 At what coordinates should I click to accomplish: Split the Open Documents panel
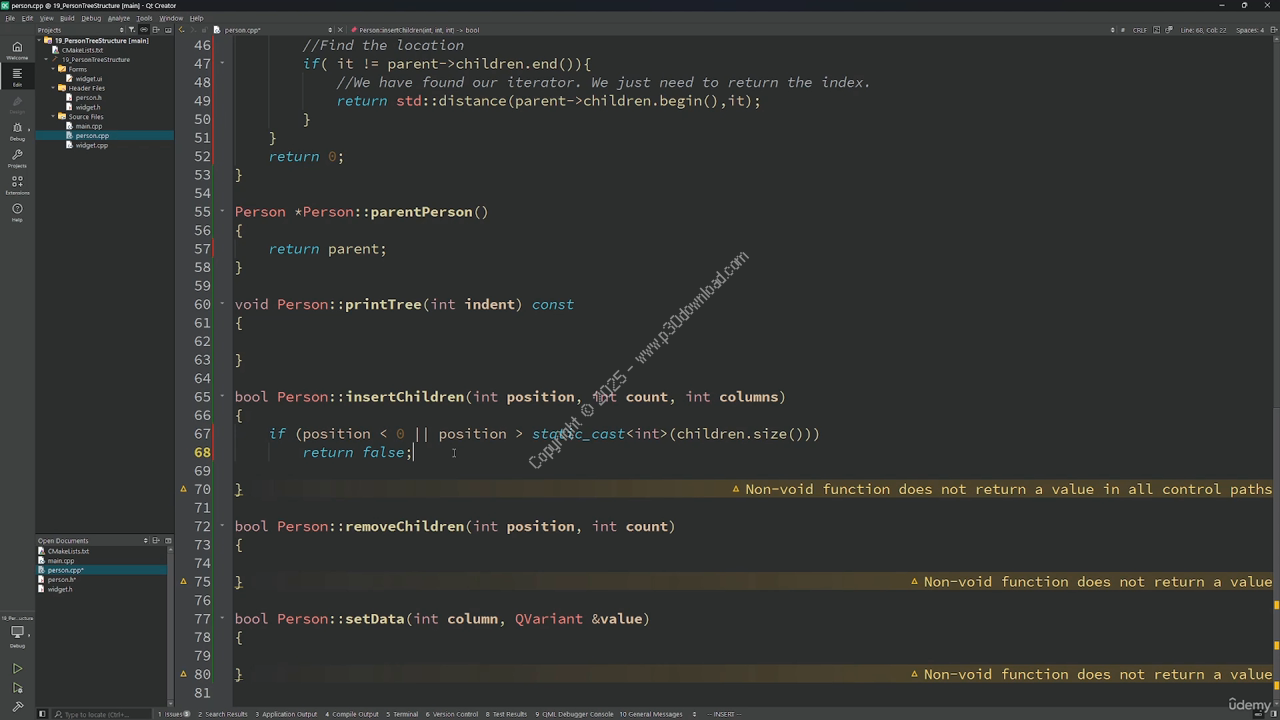(156, 541)
